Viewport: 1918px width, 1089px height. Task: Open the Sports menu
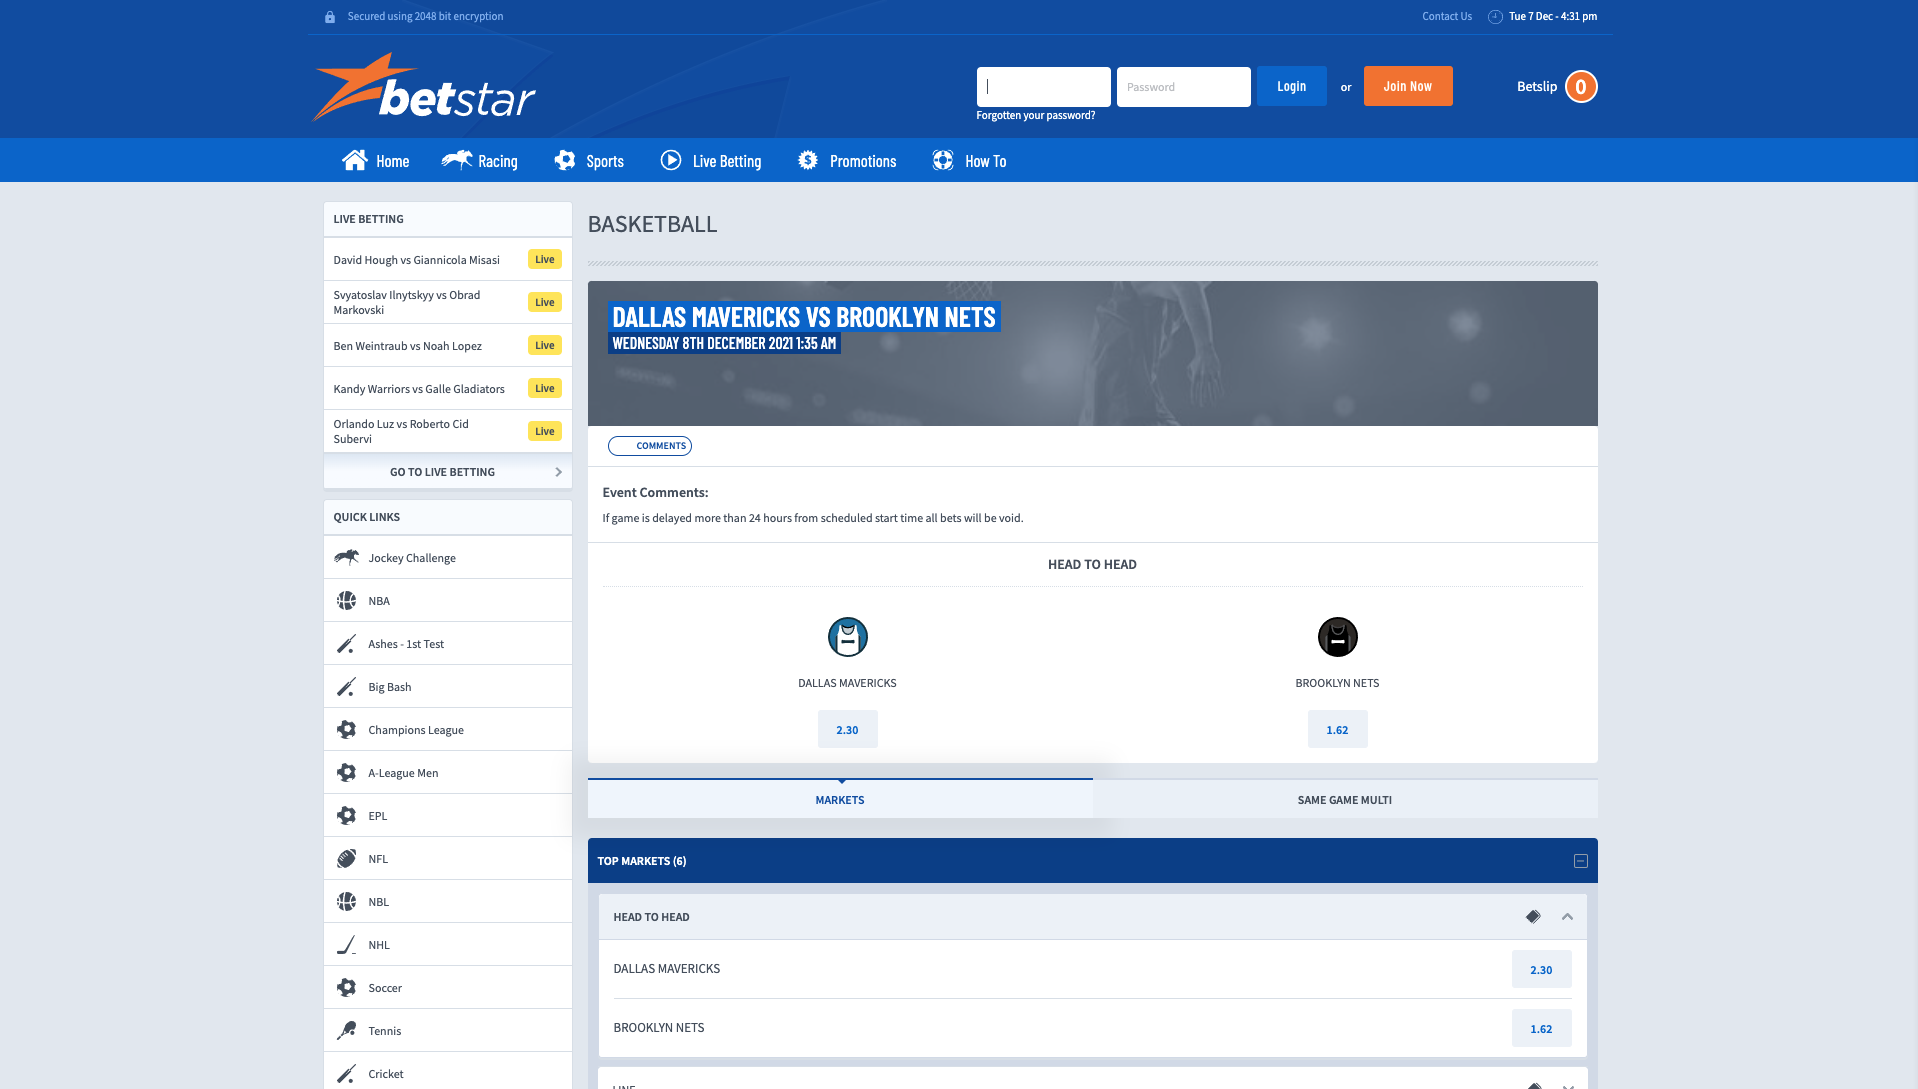click(589, 160)
